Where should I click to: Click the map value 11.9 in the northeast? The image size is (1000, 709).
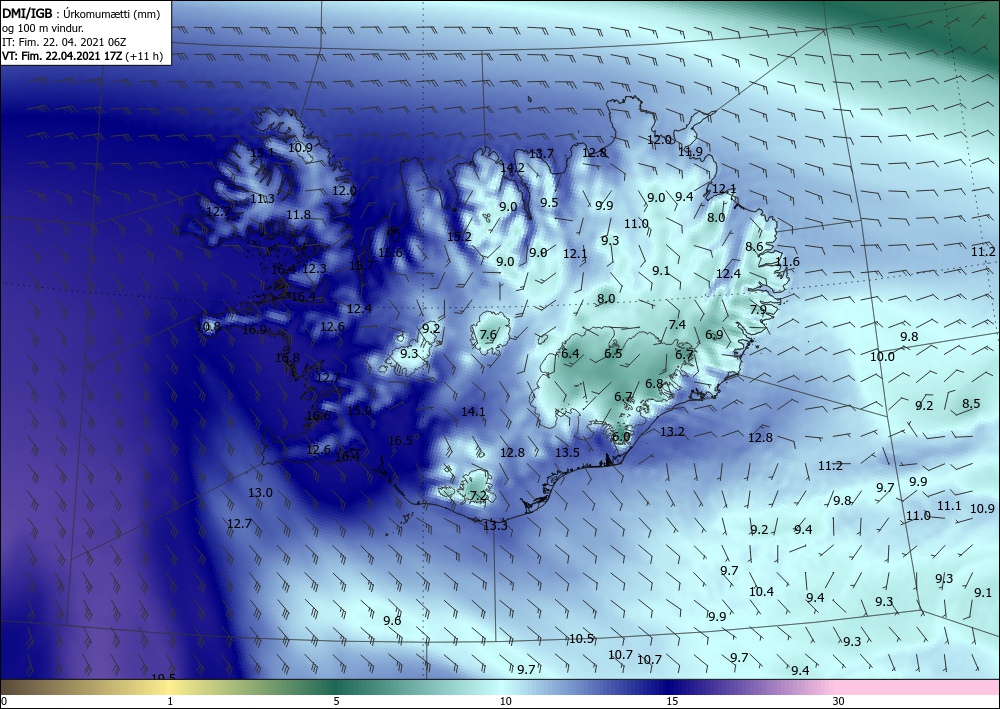(690, 152)
